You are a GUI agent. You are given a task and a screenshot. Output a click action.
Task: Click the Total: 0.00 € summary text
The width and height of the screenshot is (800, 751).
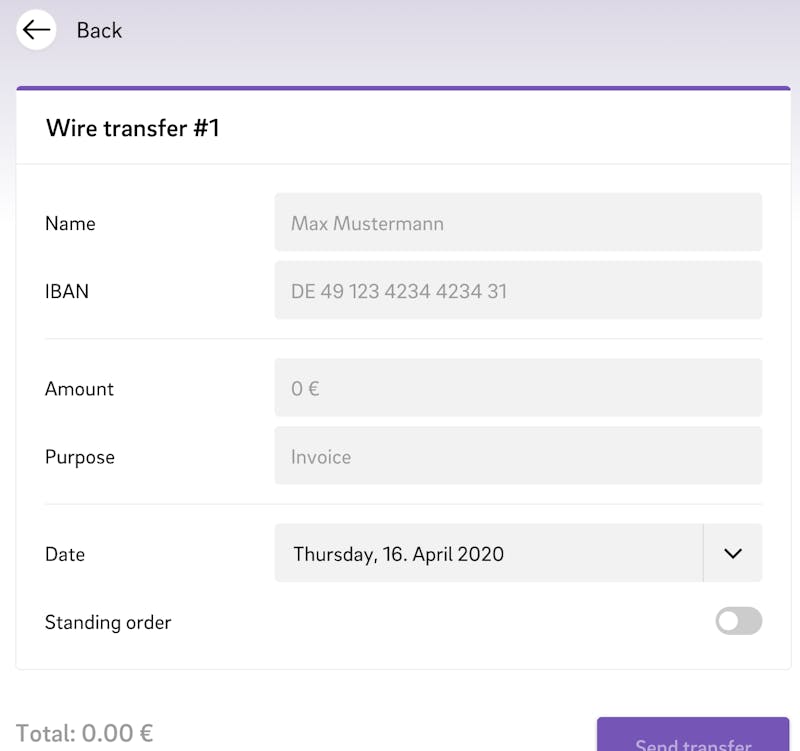[x=85, y=733]
